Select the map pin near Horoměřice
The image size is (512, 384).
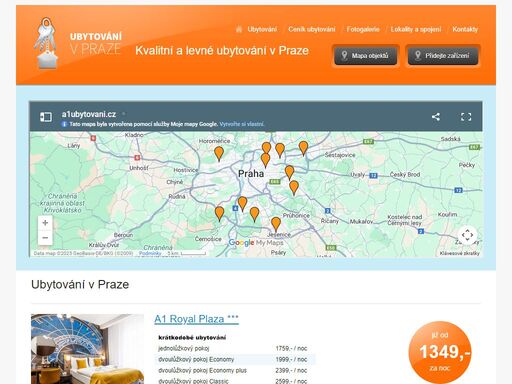tap(219, 154)
